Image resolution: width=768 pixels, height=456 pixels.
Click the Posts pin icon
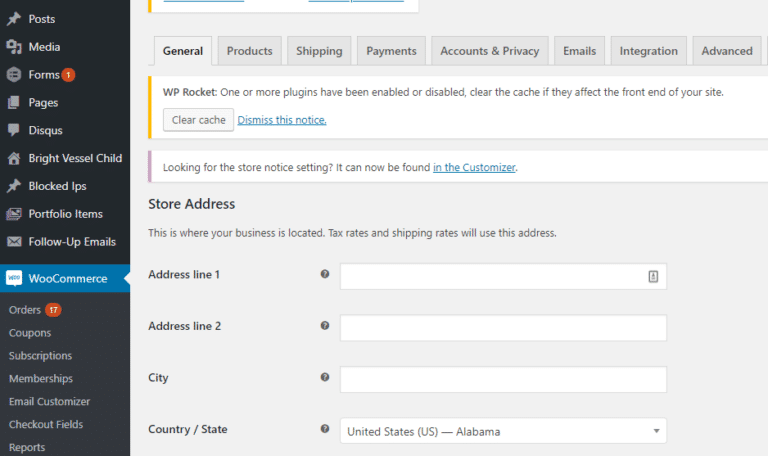pos(14,19)
